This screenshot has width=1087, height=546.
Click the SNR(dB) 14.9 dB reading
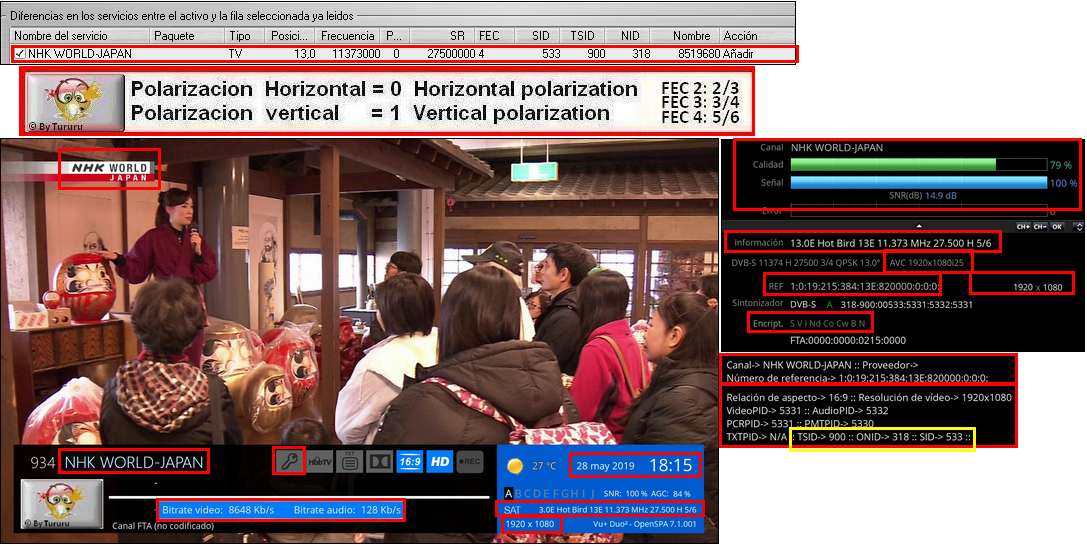[x=922, y=196]
